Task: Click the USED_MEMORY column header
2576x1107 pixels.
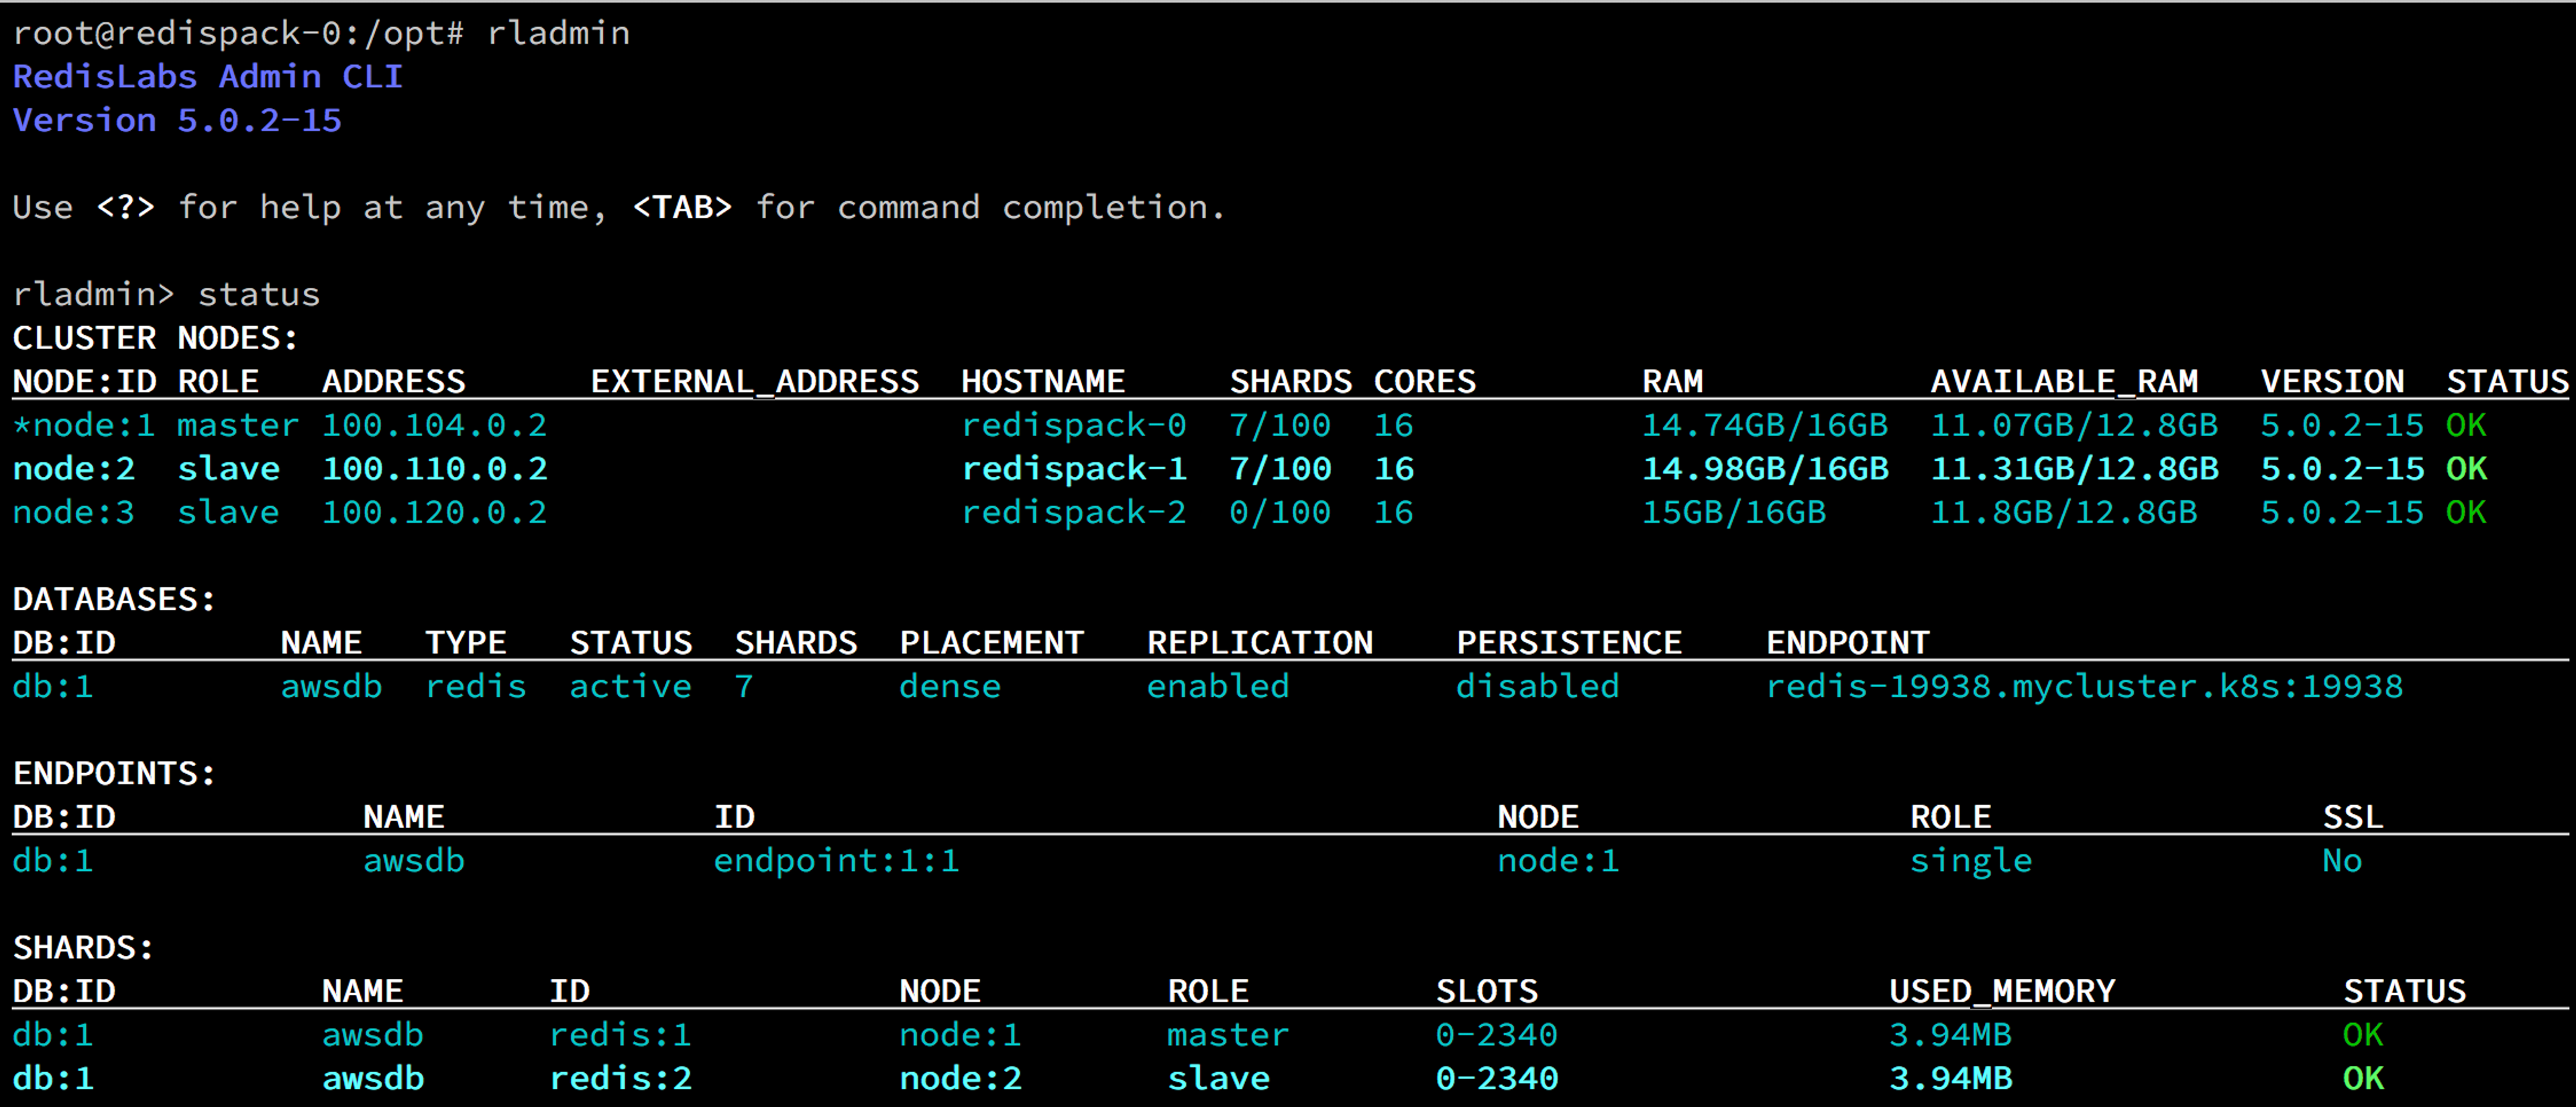Action: [2001, 992]
